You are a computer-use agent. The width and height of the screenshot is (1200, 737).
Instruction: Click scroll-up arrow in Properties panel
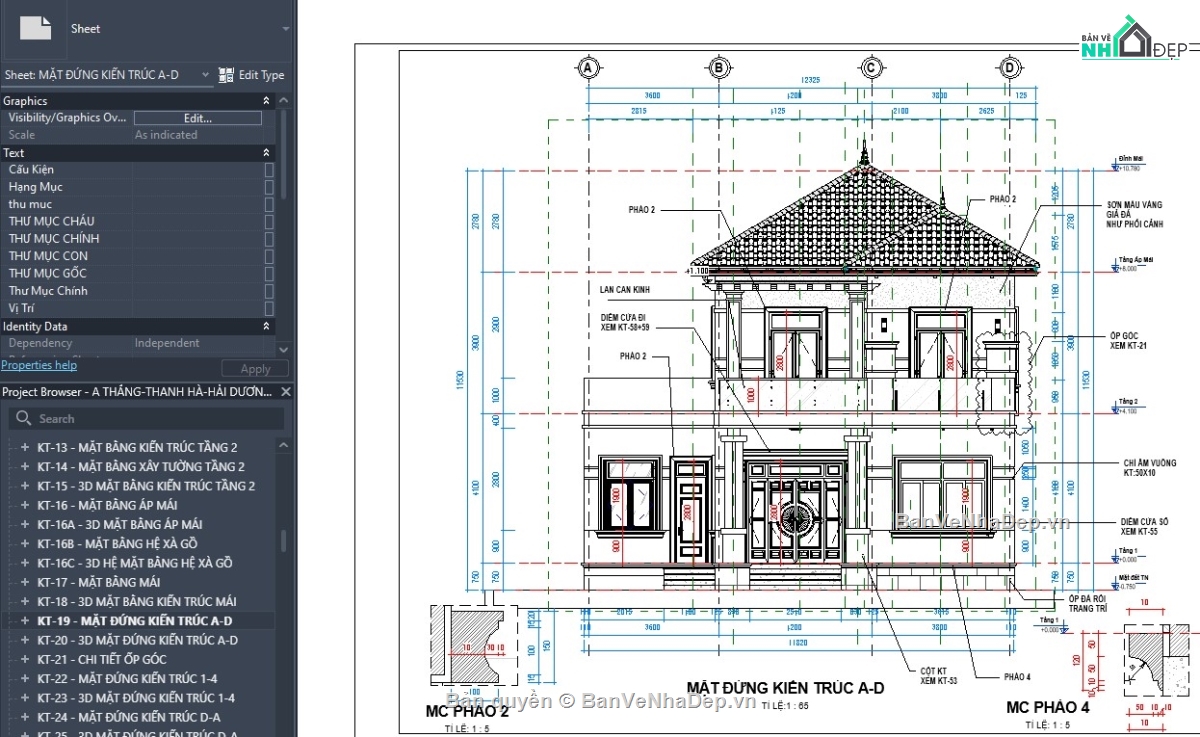coord(284,99)
